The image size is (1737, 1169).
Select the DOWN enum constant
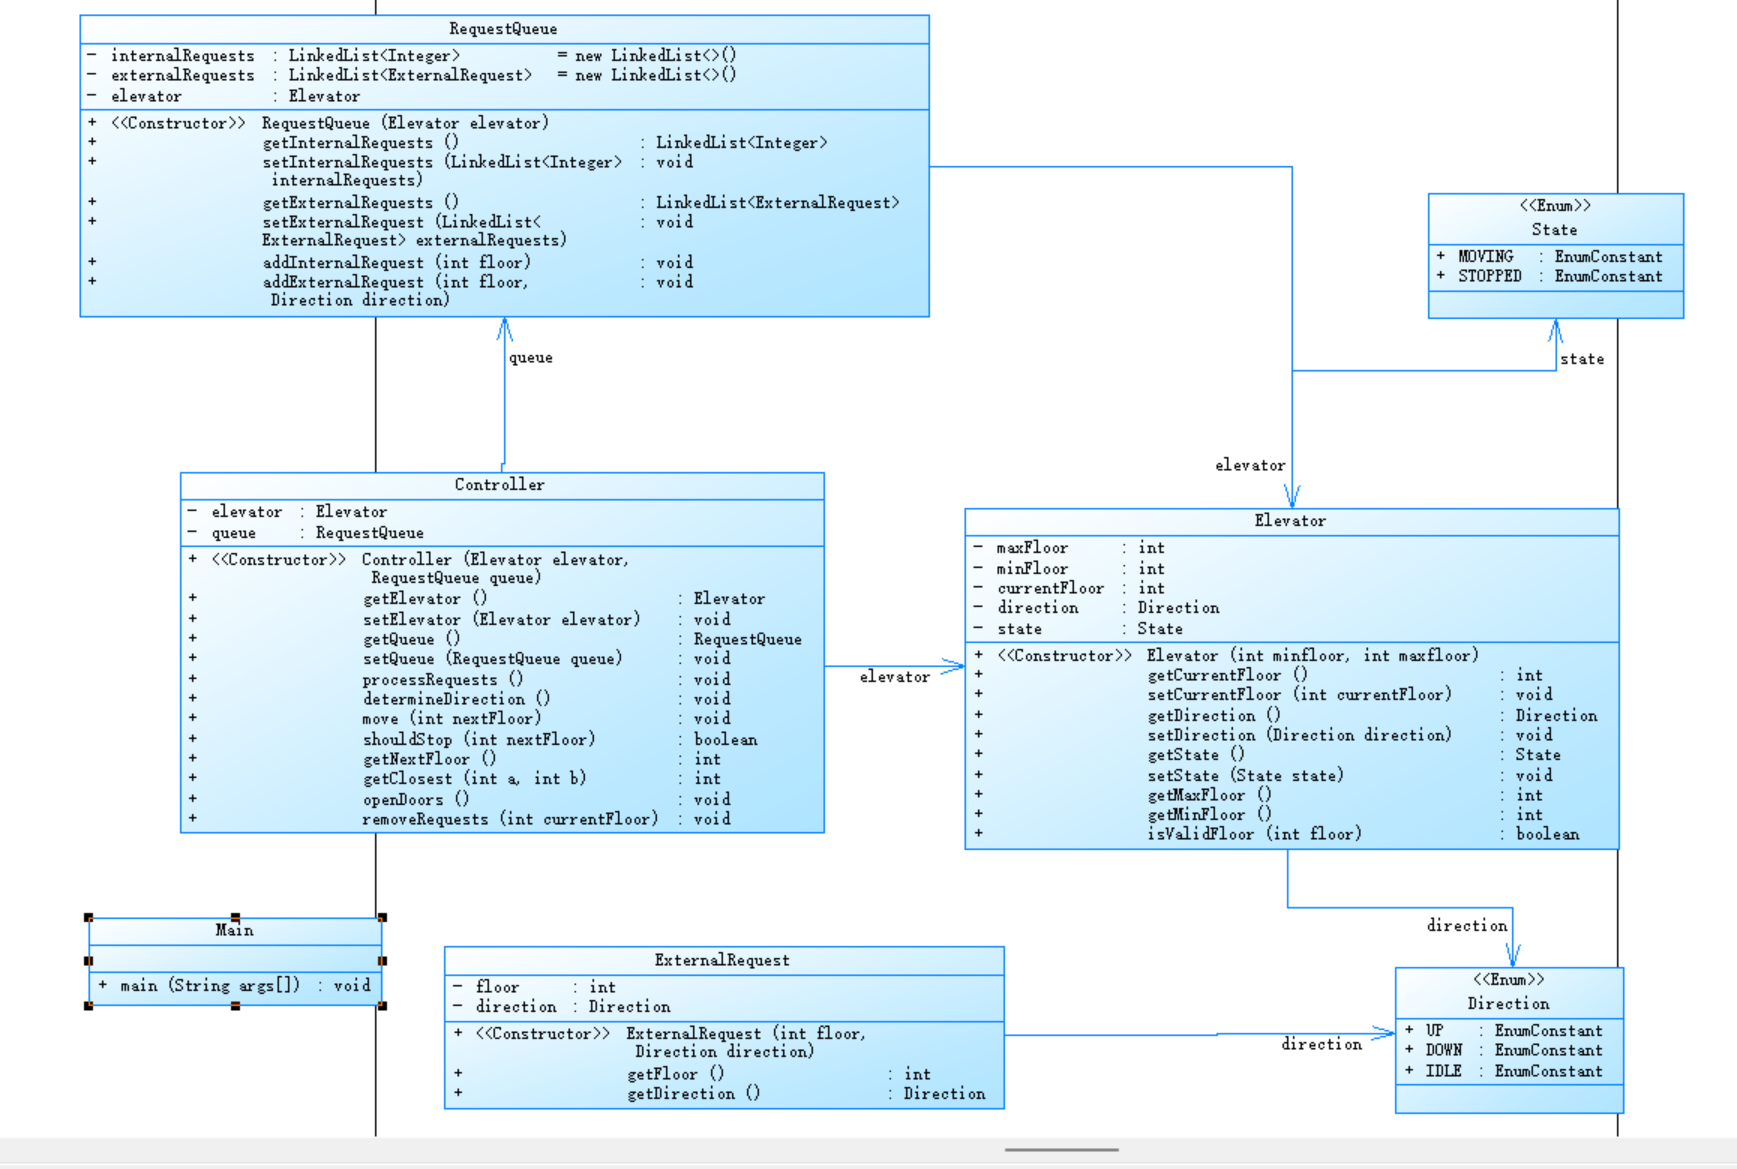(1504, 1051)
